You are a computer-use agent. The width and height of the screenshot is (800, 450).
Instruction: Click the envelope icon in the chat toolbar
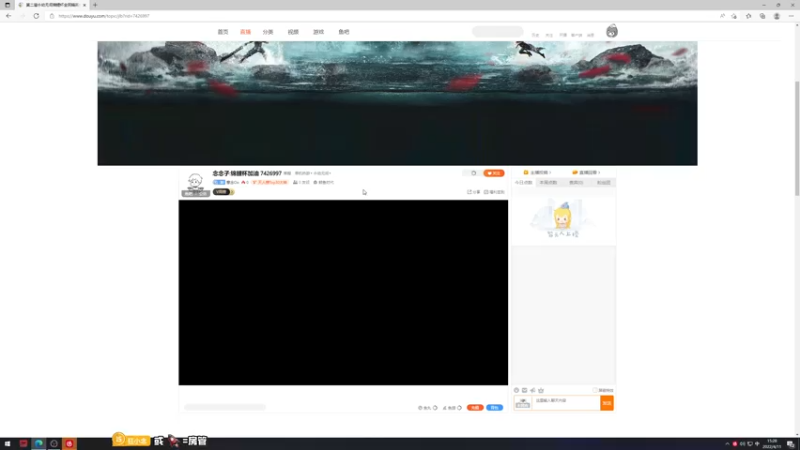coord(524,390)
